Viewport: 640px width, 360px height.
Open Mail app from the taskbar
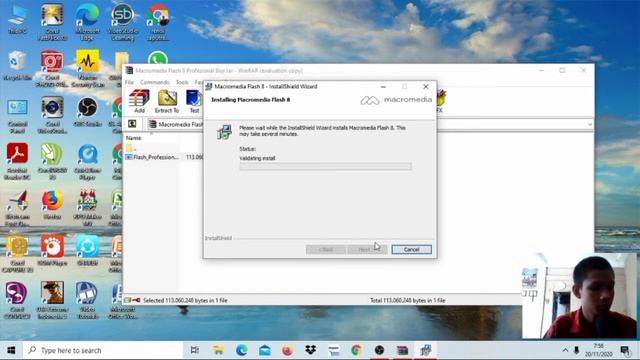tap(264, 350)
